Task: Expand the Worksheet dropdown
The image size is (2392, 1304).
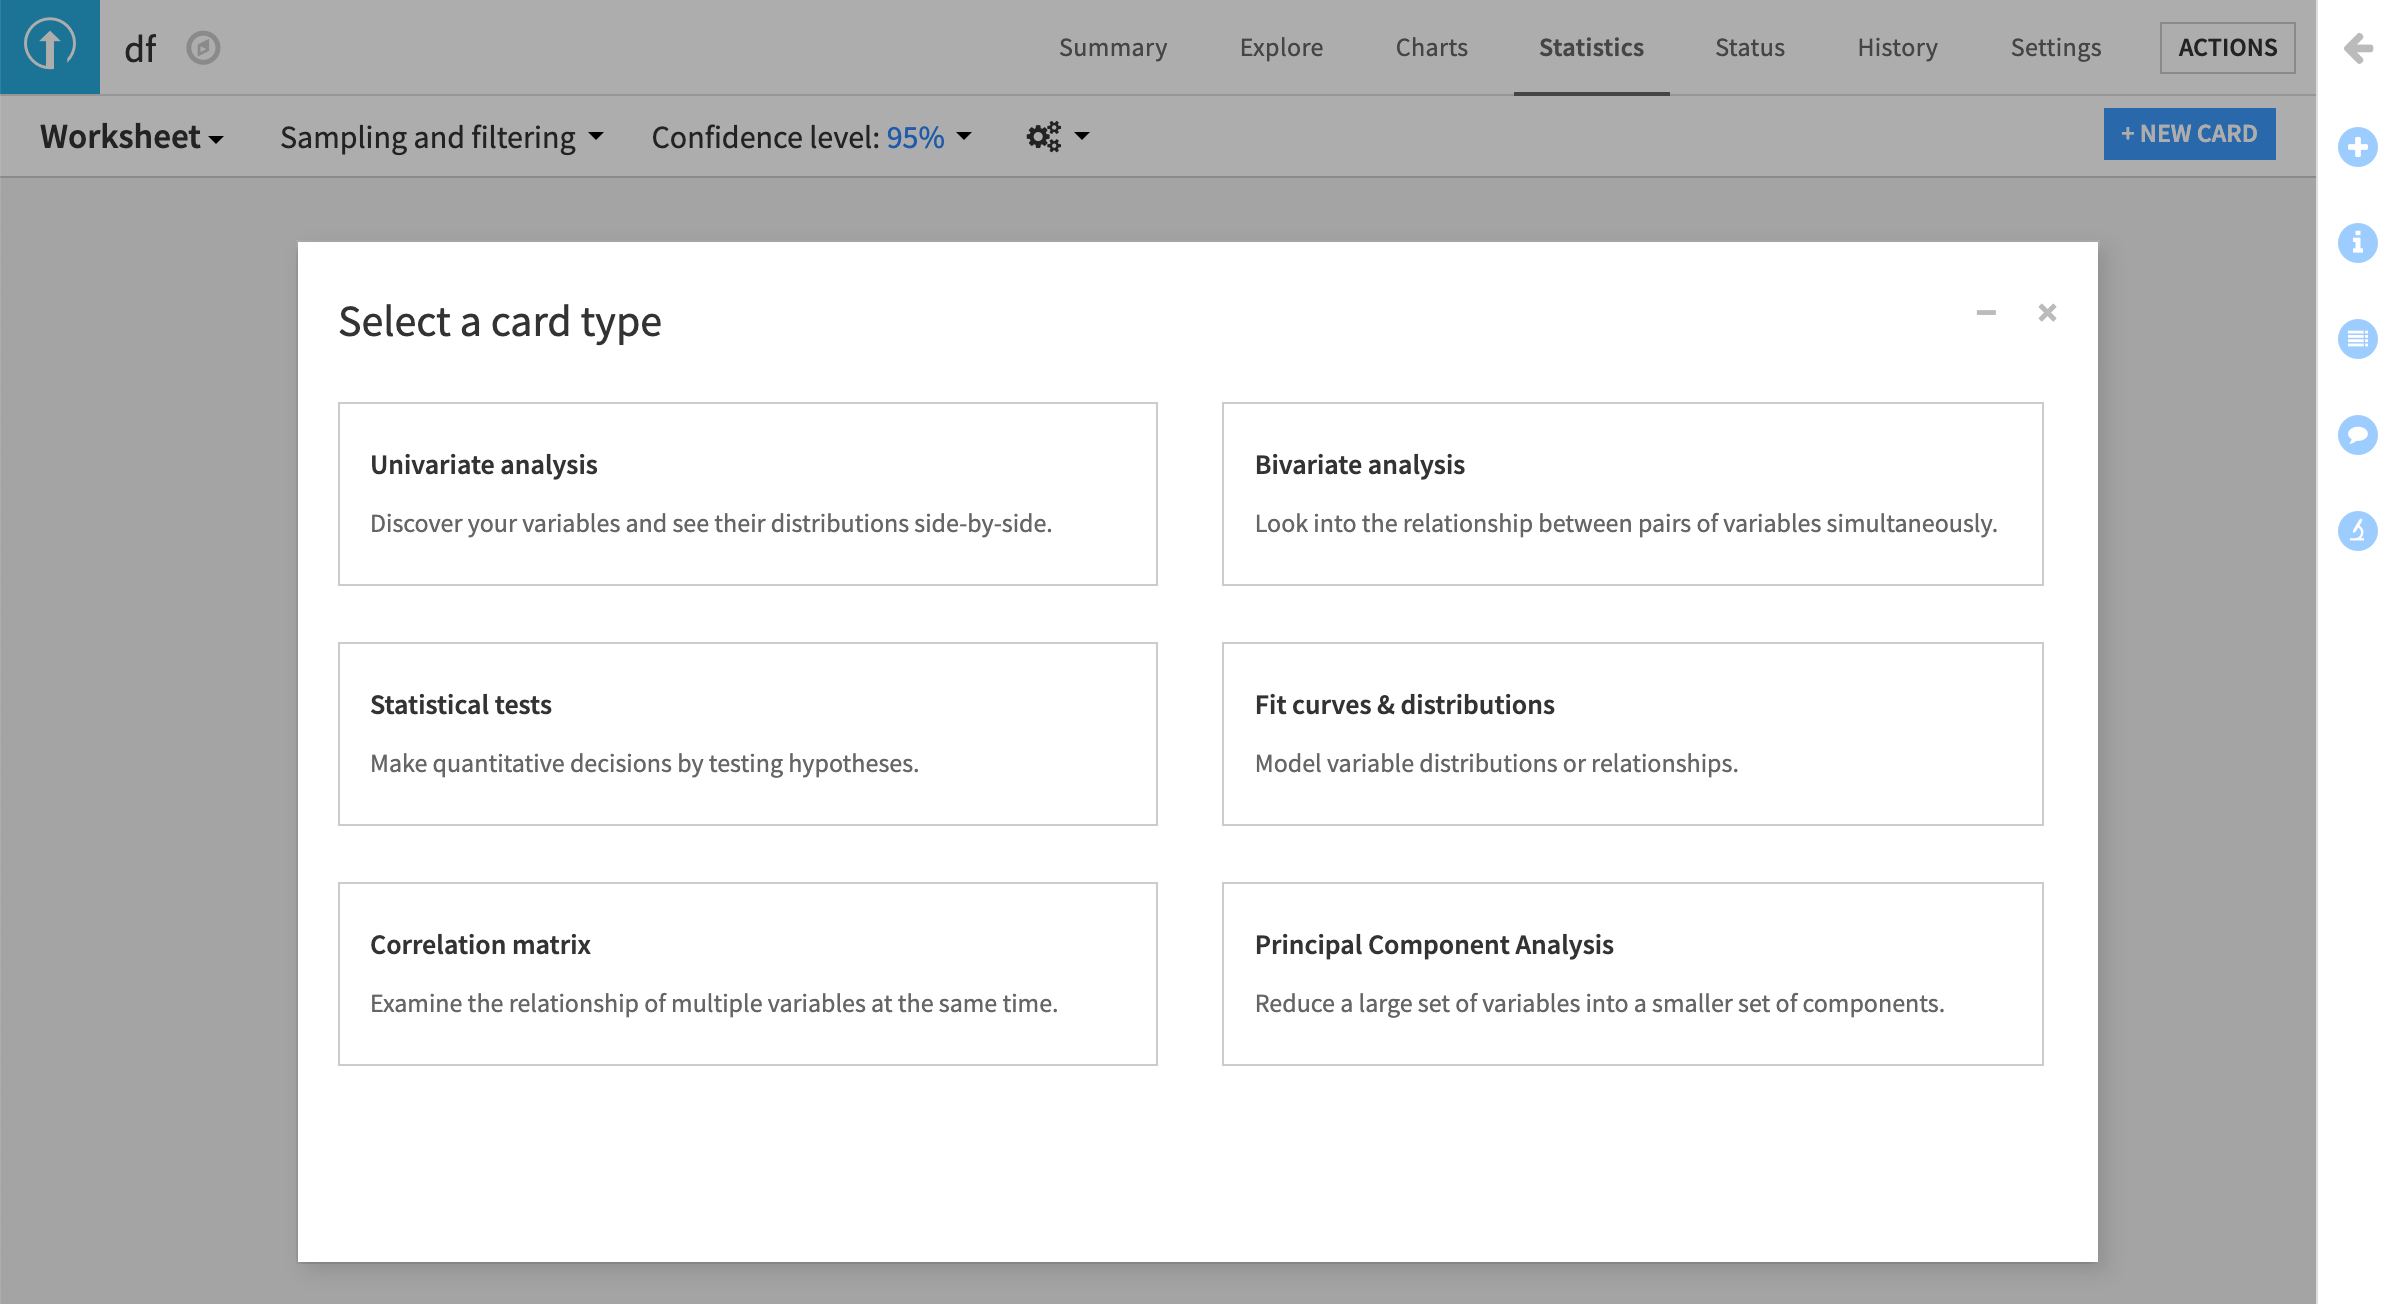Action: pyautogui.click(x=131, y=136)
